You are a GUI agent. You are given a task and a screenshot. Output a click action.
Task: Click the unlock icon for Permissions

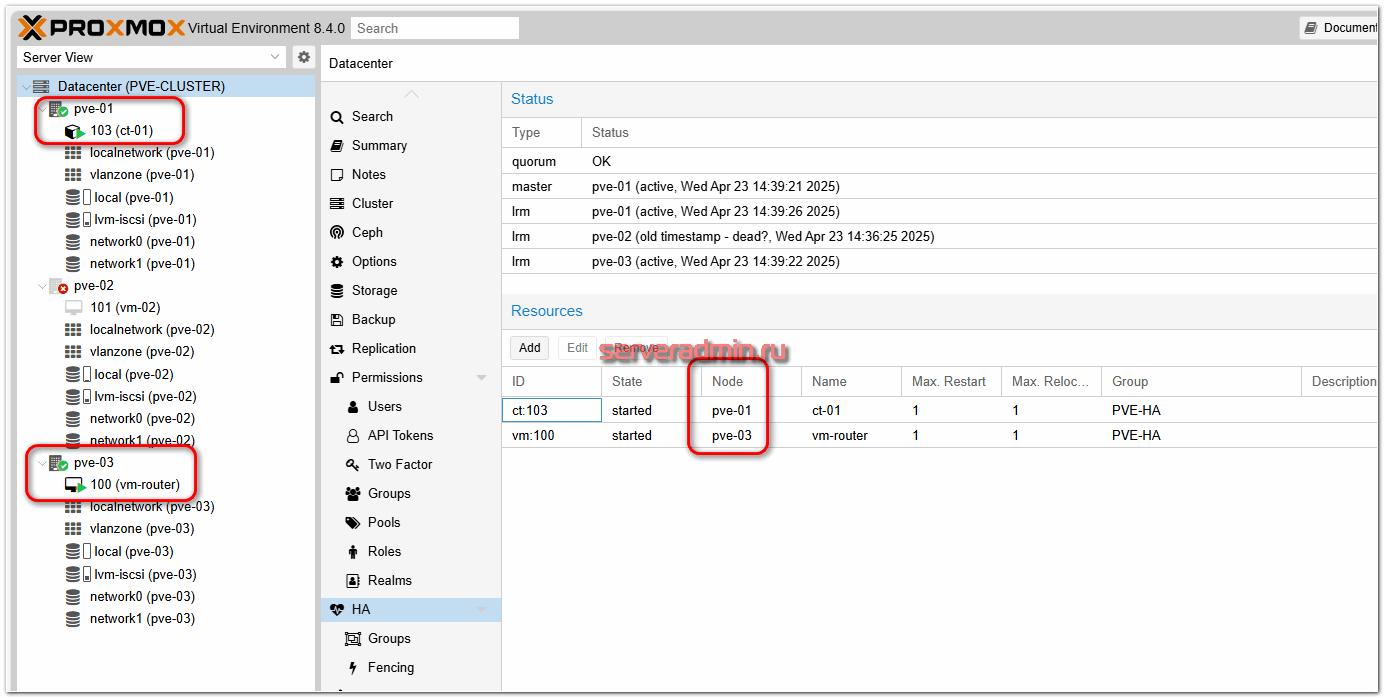pos(337,378)
